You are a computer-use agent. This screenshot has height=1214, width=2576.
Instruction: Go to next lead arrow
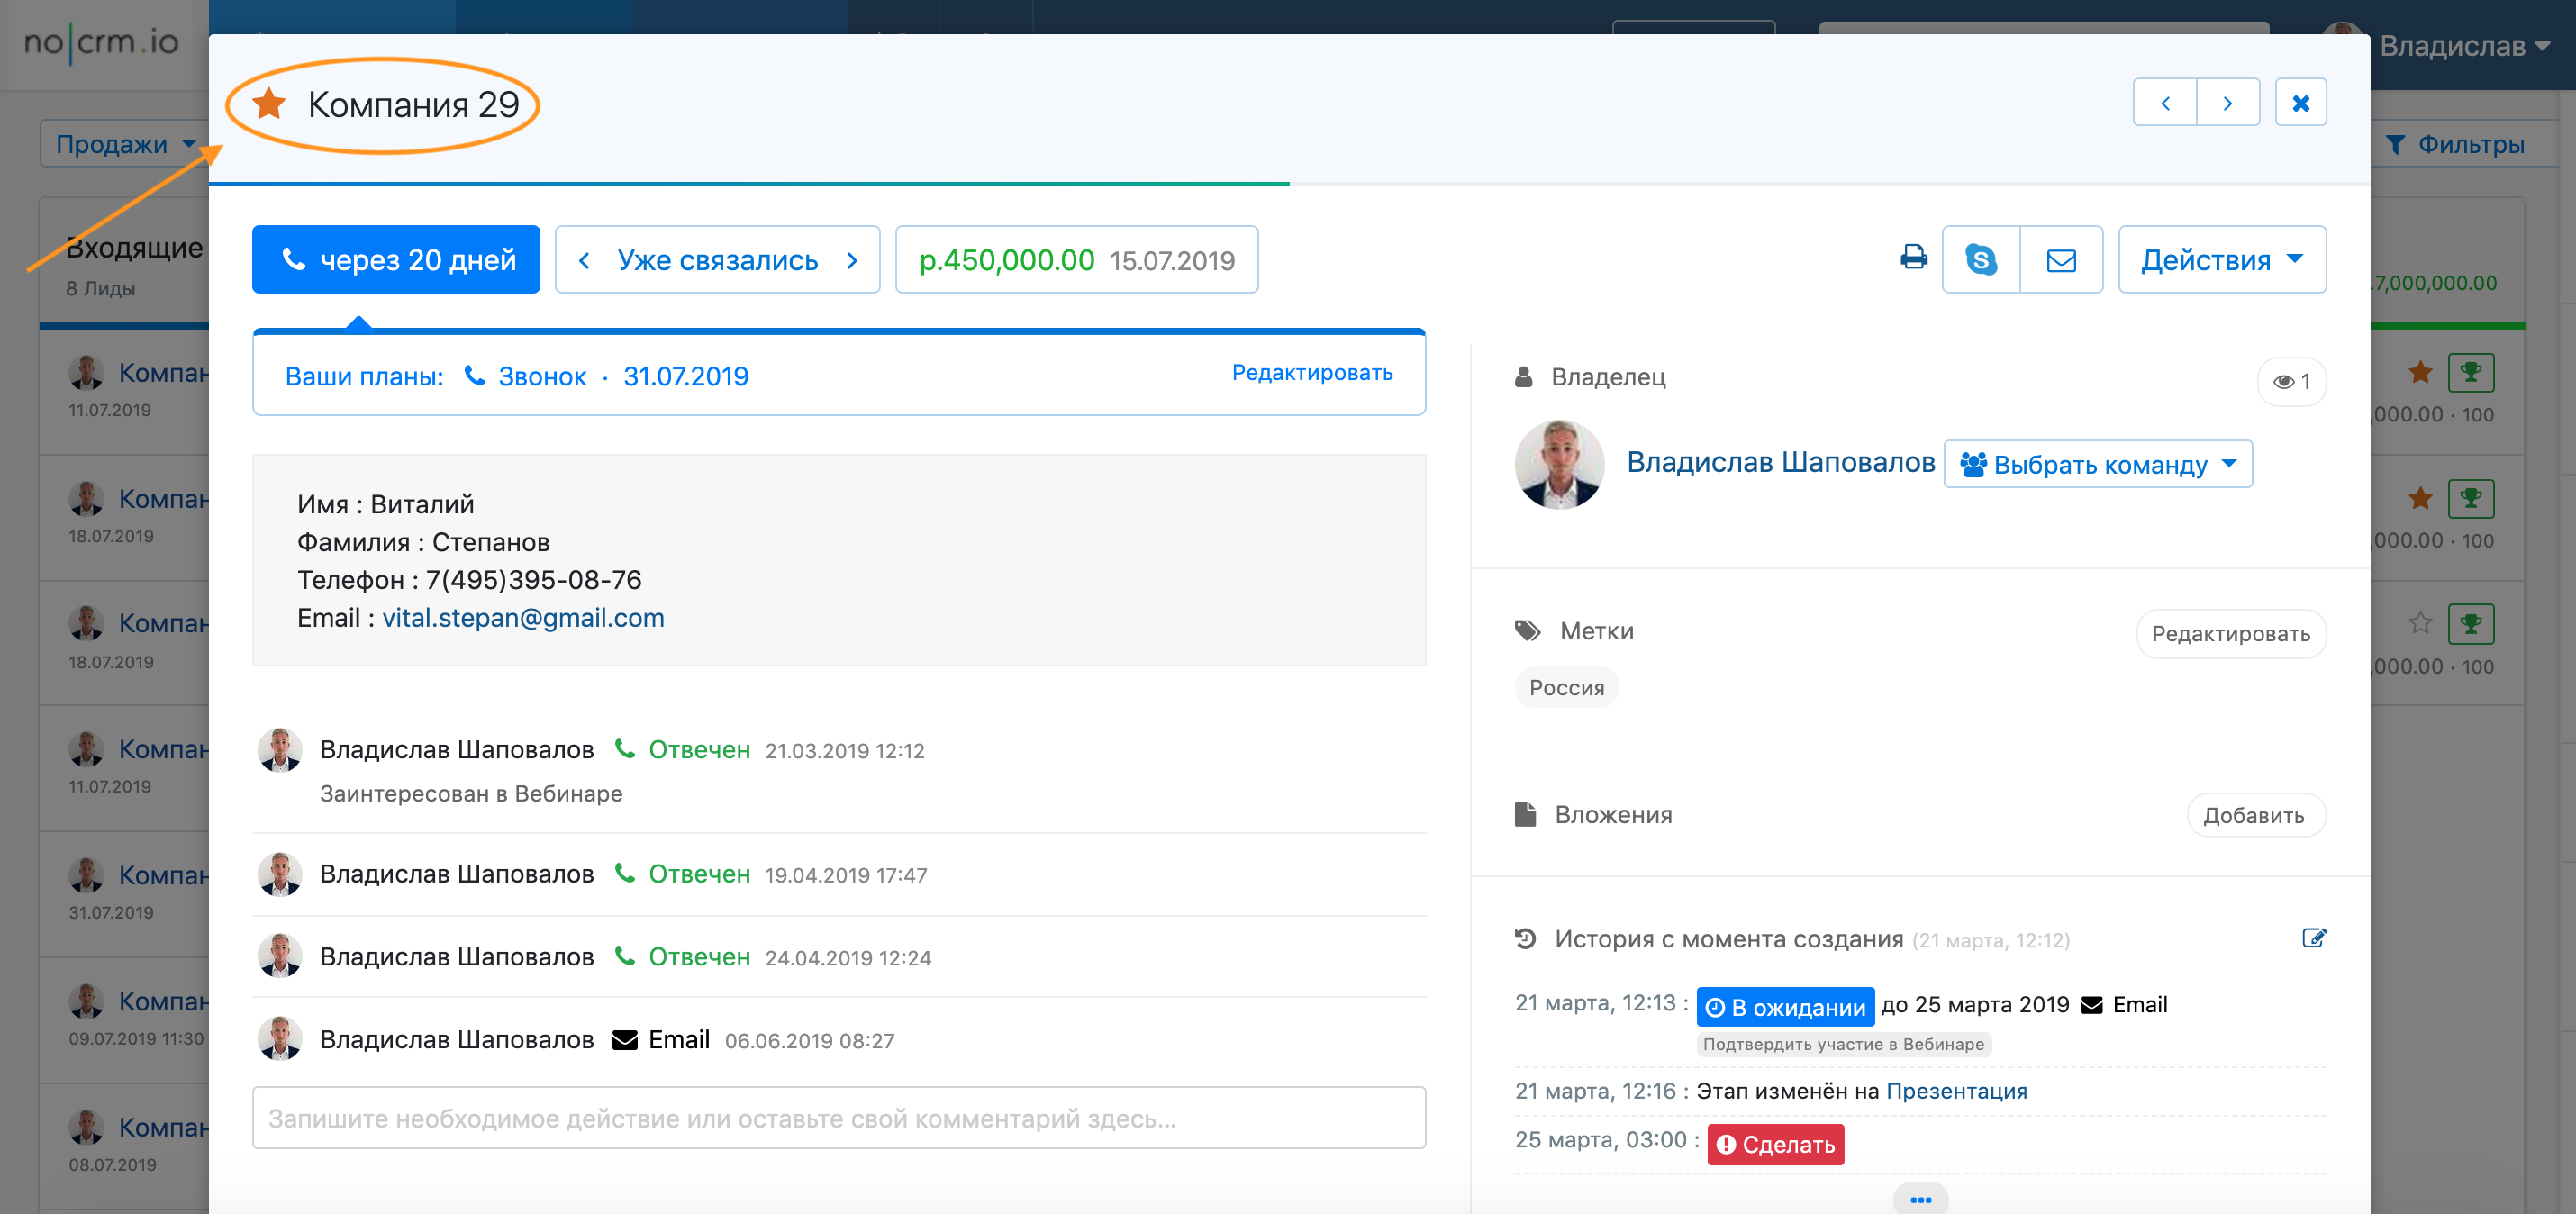[2227, 103]
